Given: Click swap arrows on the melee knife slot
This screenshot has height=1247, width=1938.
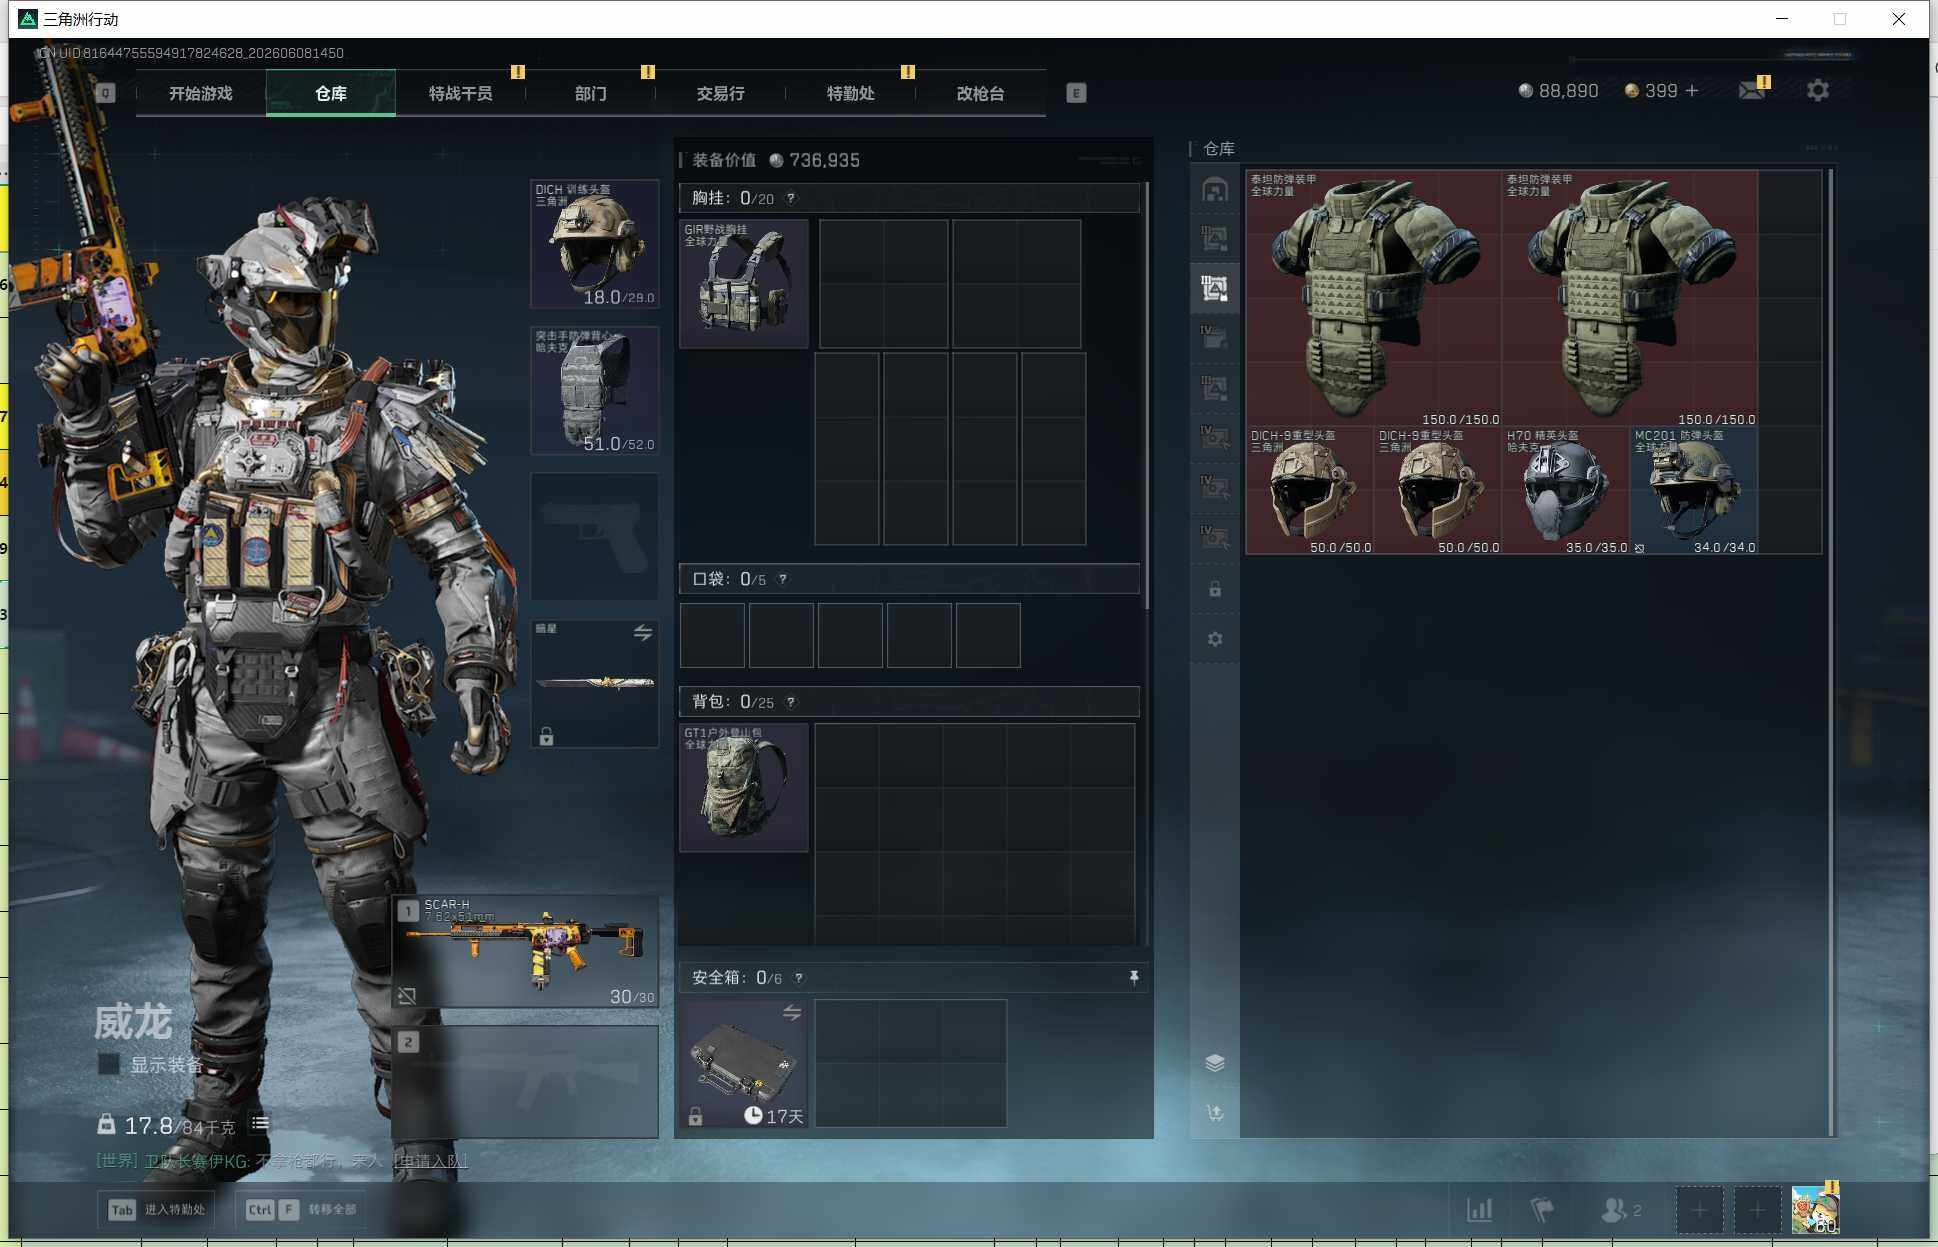Looking at the screenshot, I should [x=642, y=633].
